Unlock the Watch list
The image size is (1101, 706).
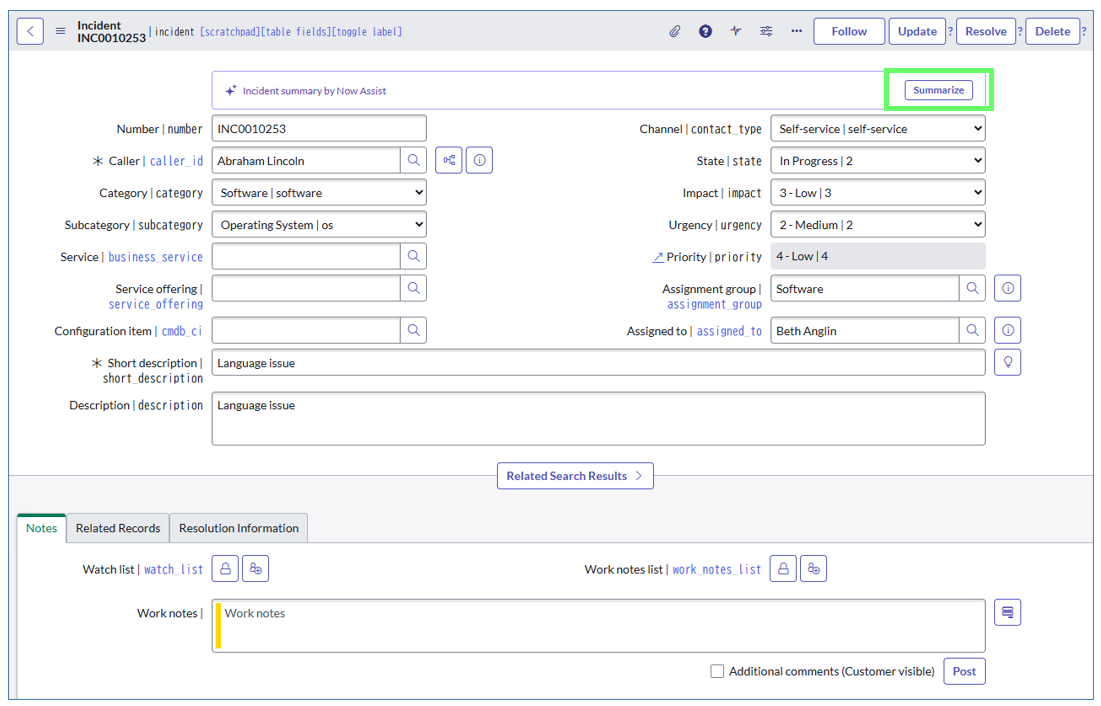pyautogui.click(x=225, y=568)
